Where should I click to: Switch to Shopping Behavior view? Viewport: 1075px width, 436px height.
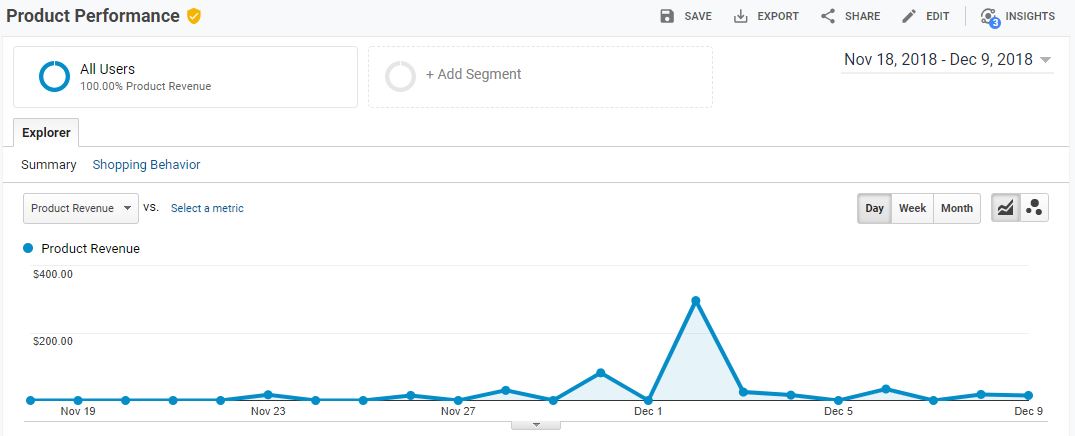pyautogui.click(x=146, y=165)
